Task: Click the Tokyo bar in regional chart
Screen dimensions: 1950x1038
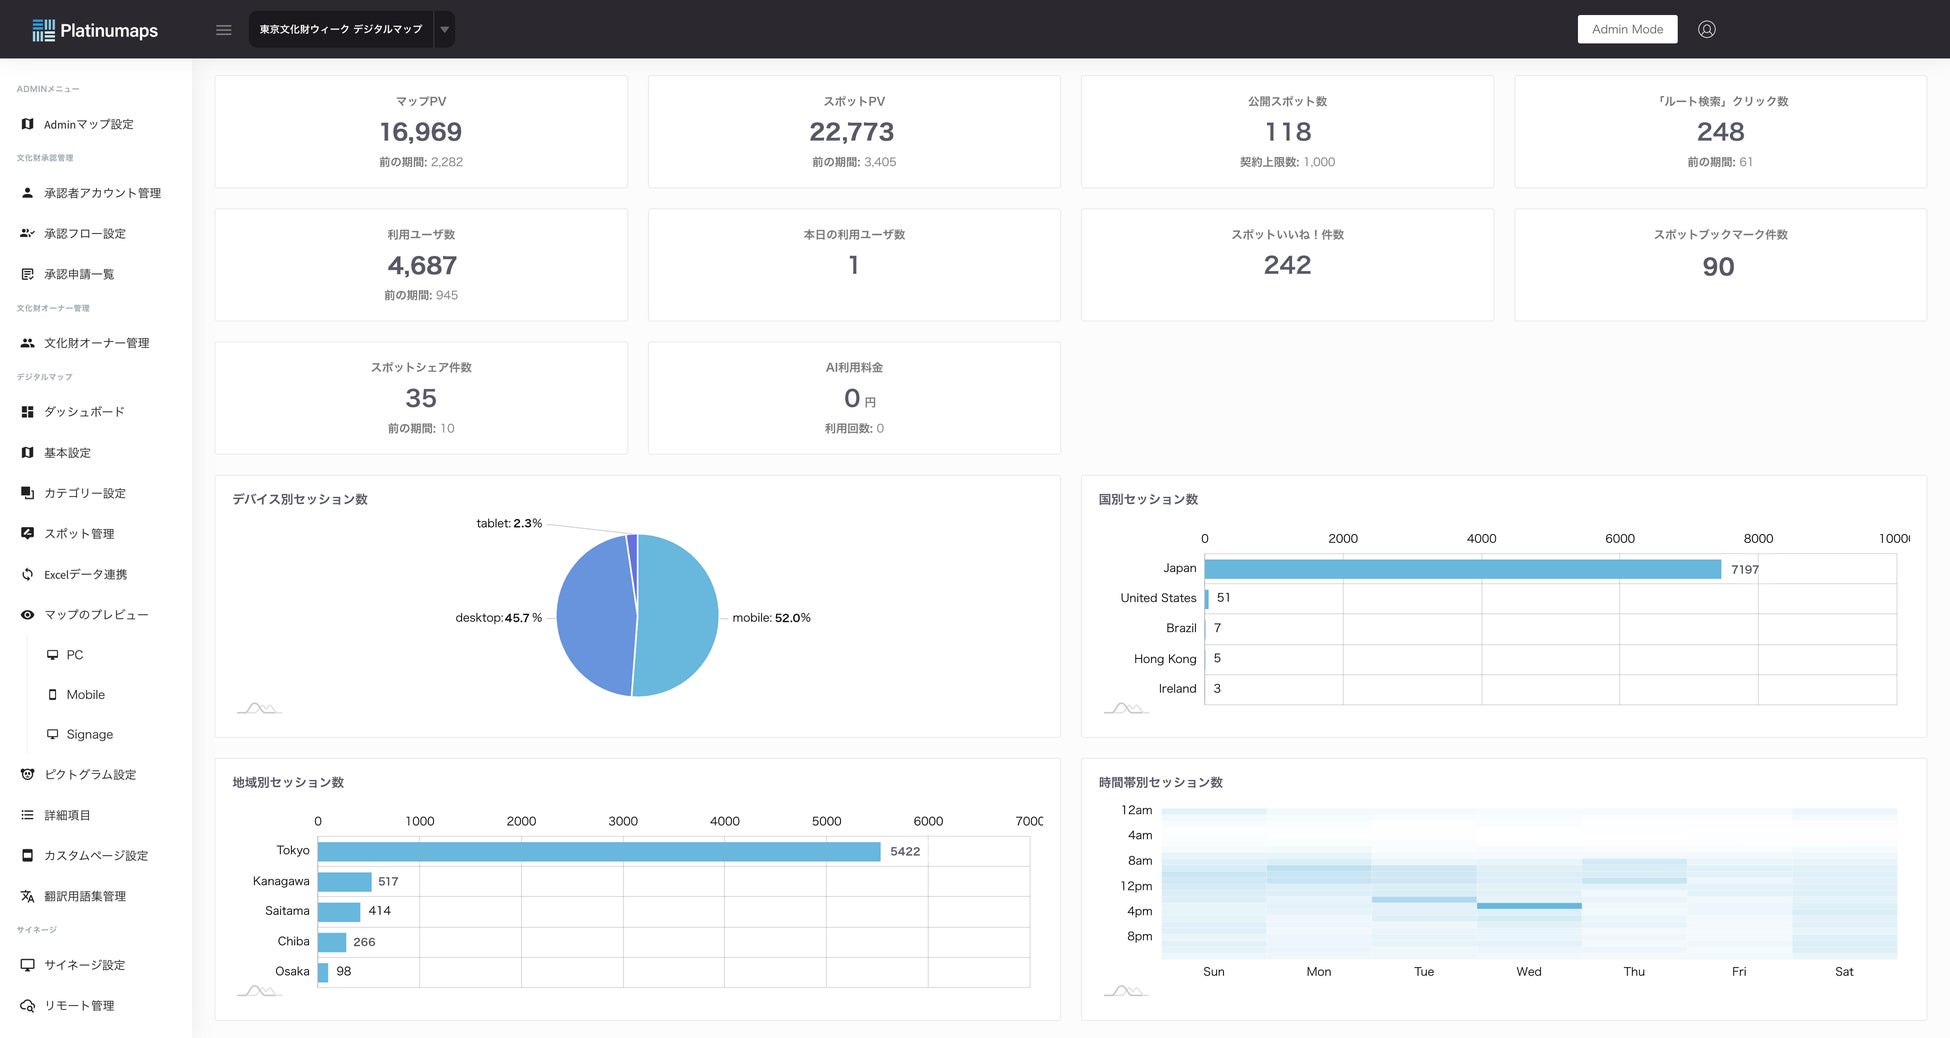Action: 599,851
